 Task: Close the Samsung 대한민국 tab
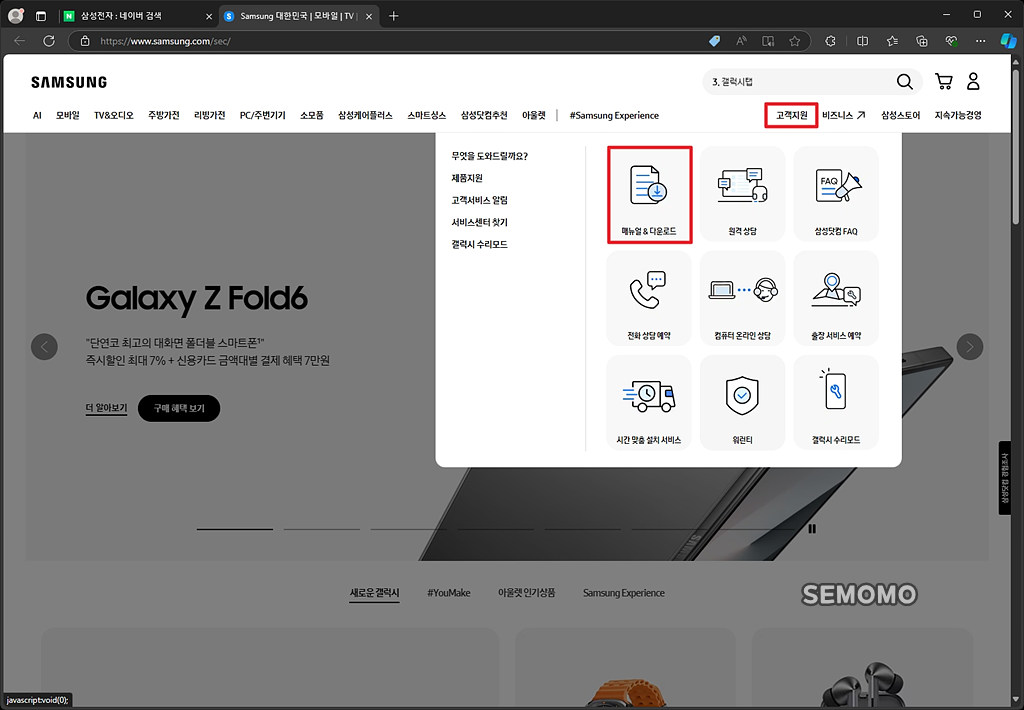point(369,16)
